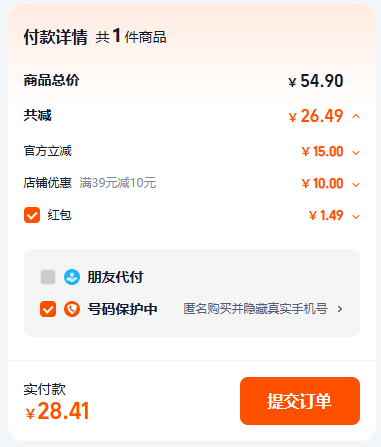Click the 满39元减10元 coupon description
Screen dimensions: 381x447
[x=118, y=183]
